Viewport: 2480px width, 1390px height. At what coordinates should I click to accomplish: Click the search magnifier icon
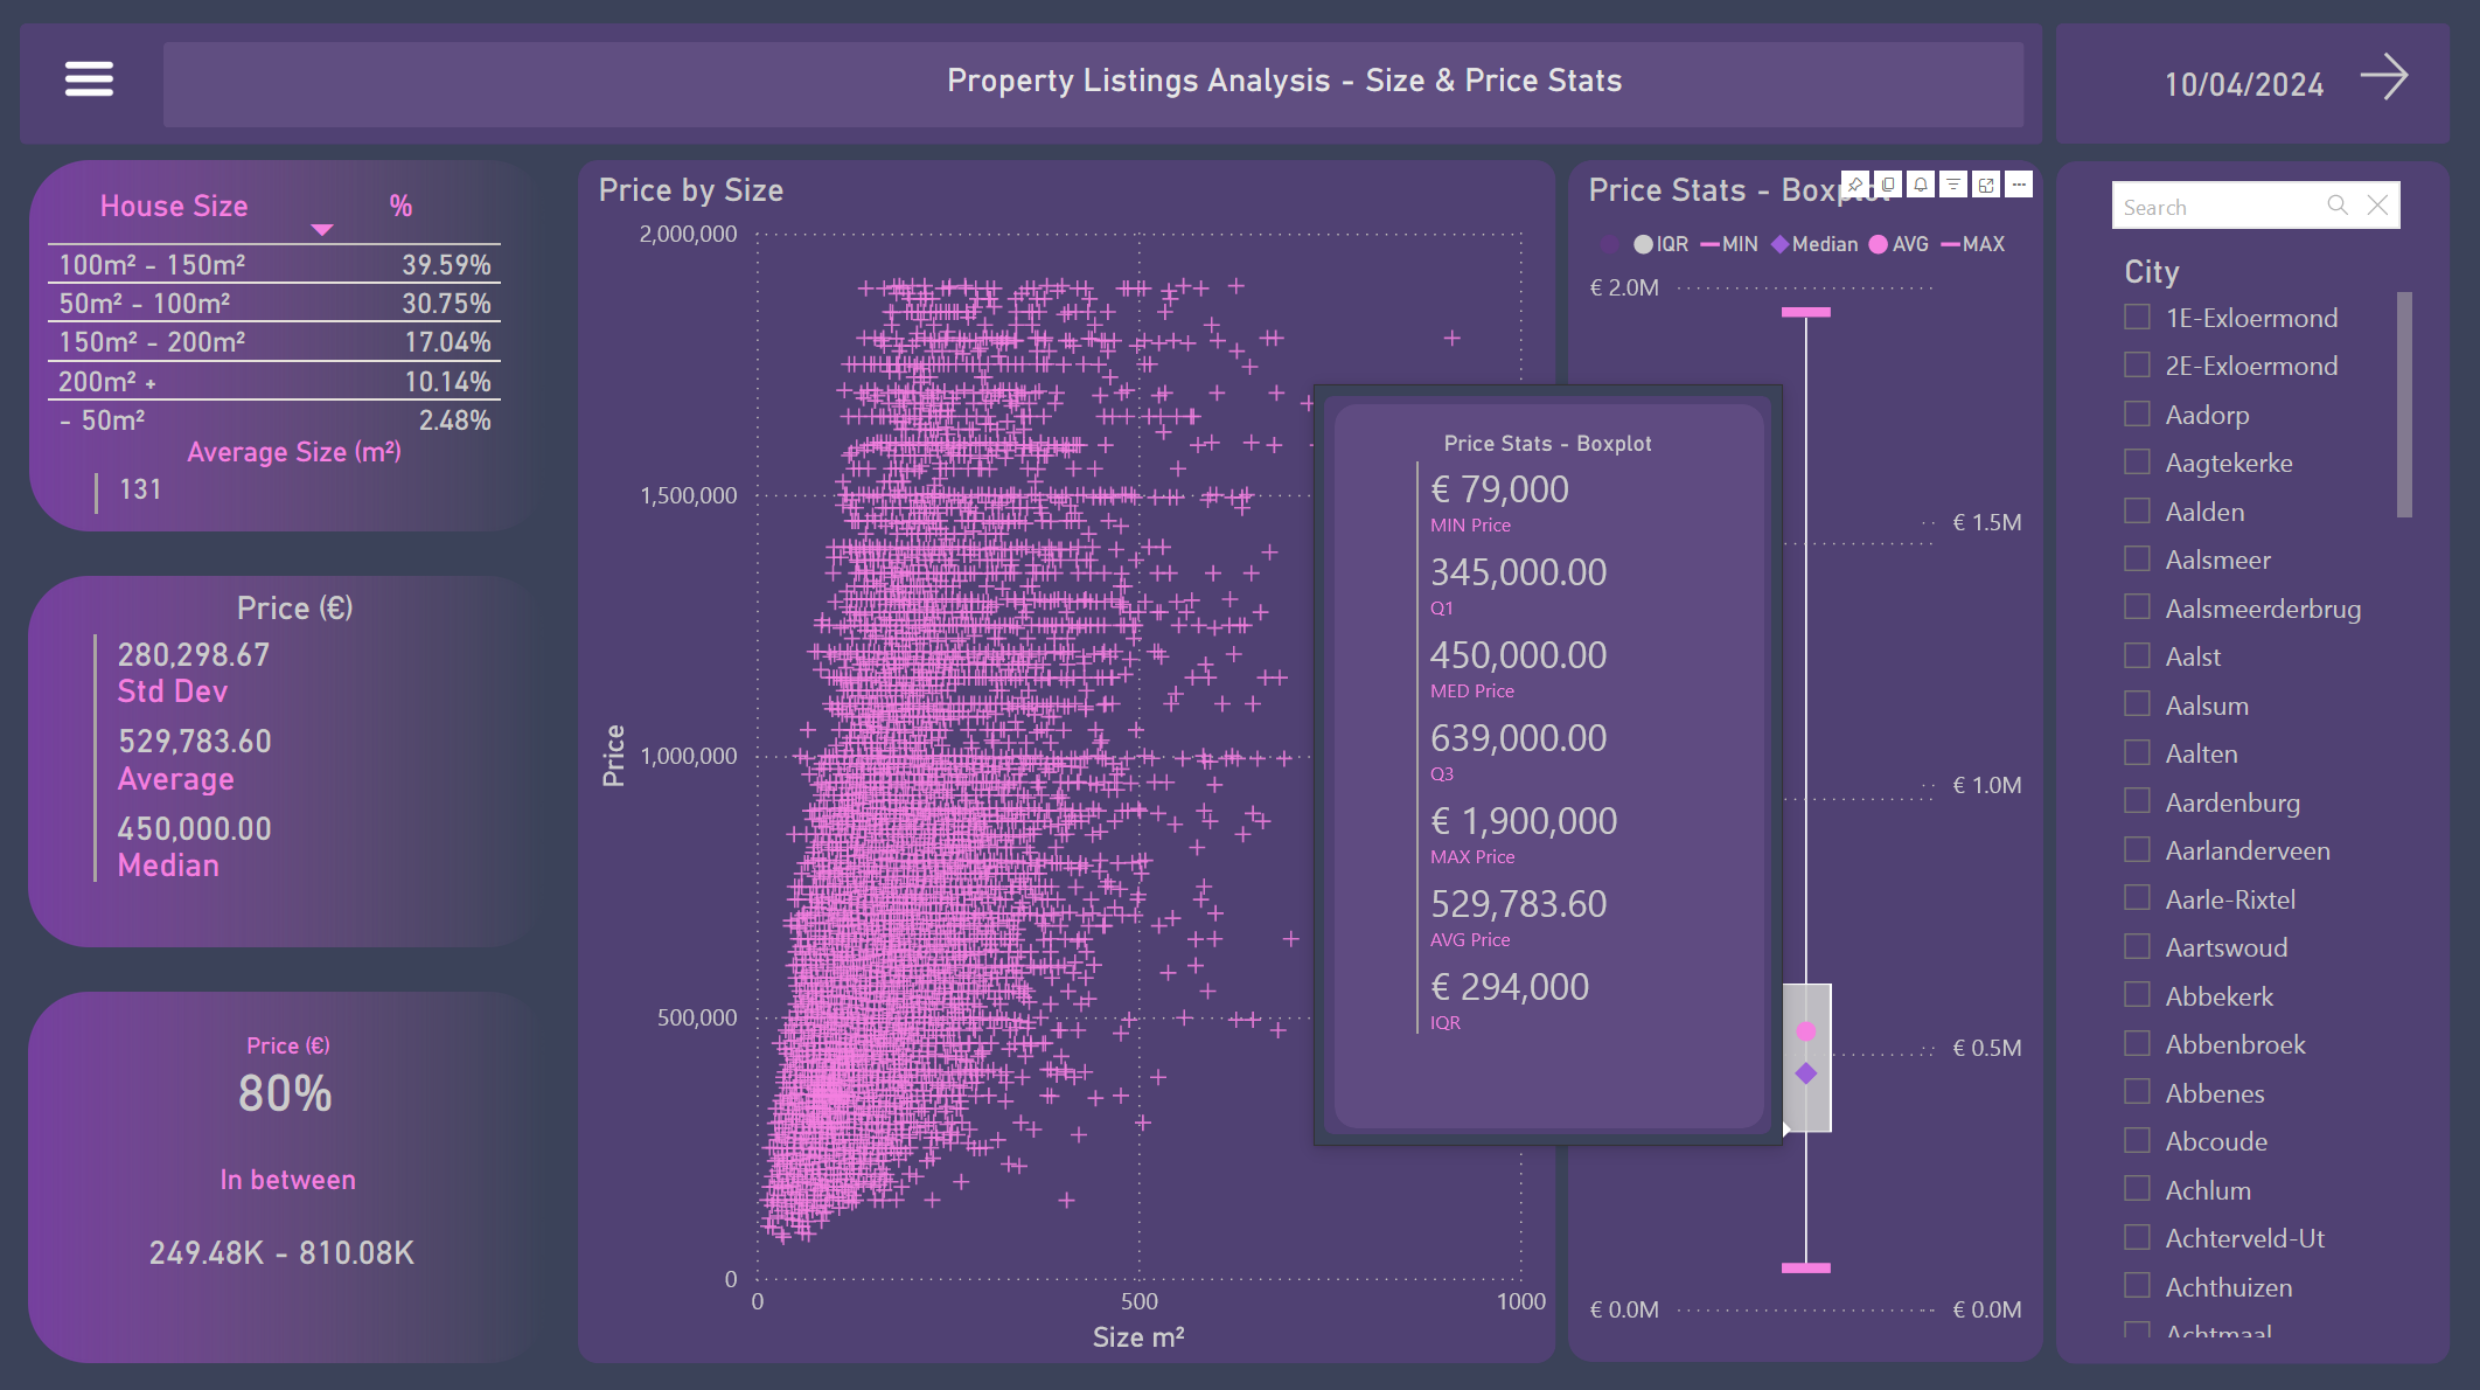tap(2337, 206)
